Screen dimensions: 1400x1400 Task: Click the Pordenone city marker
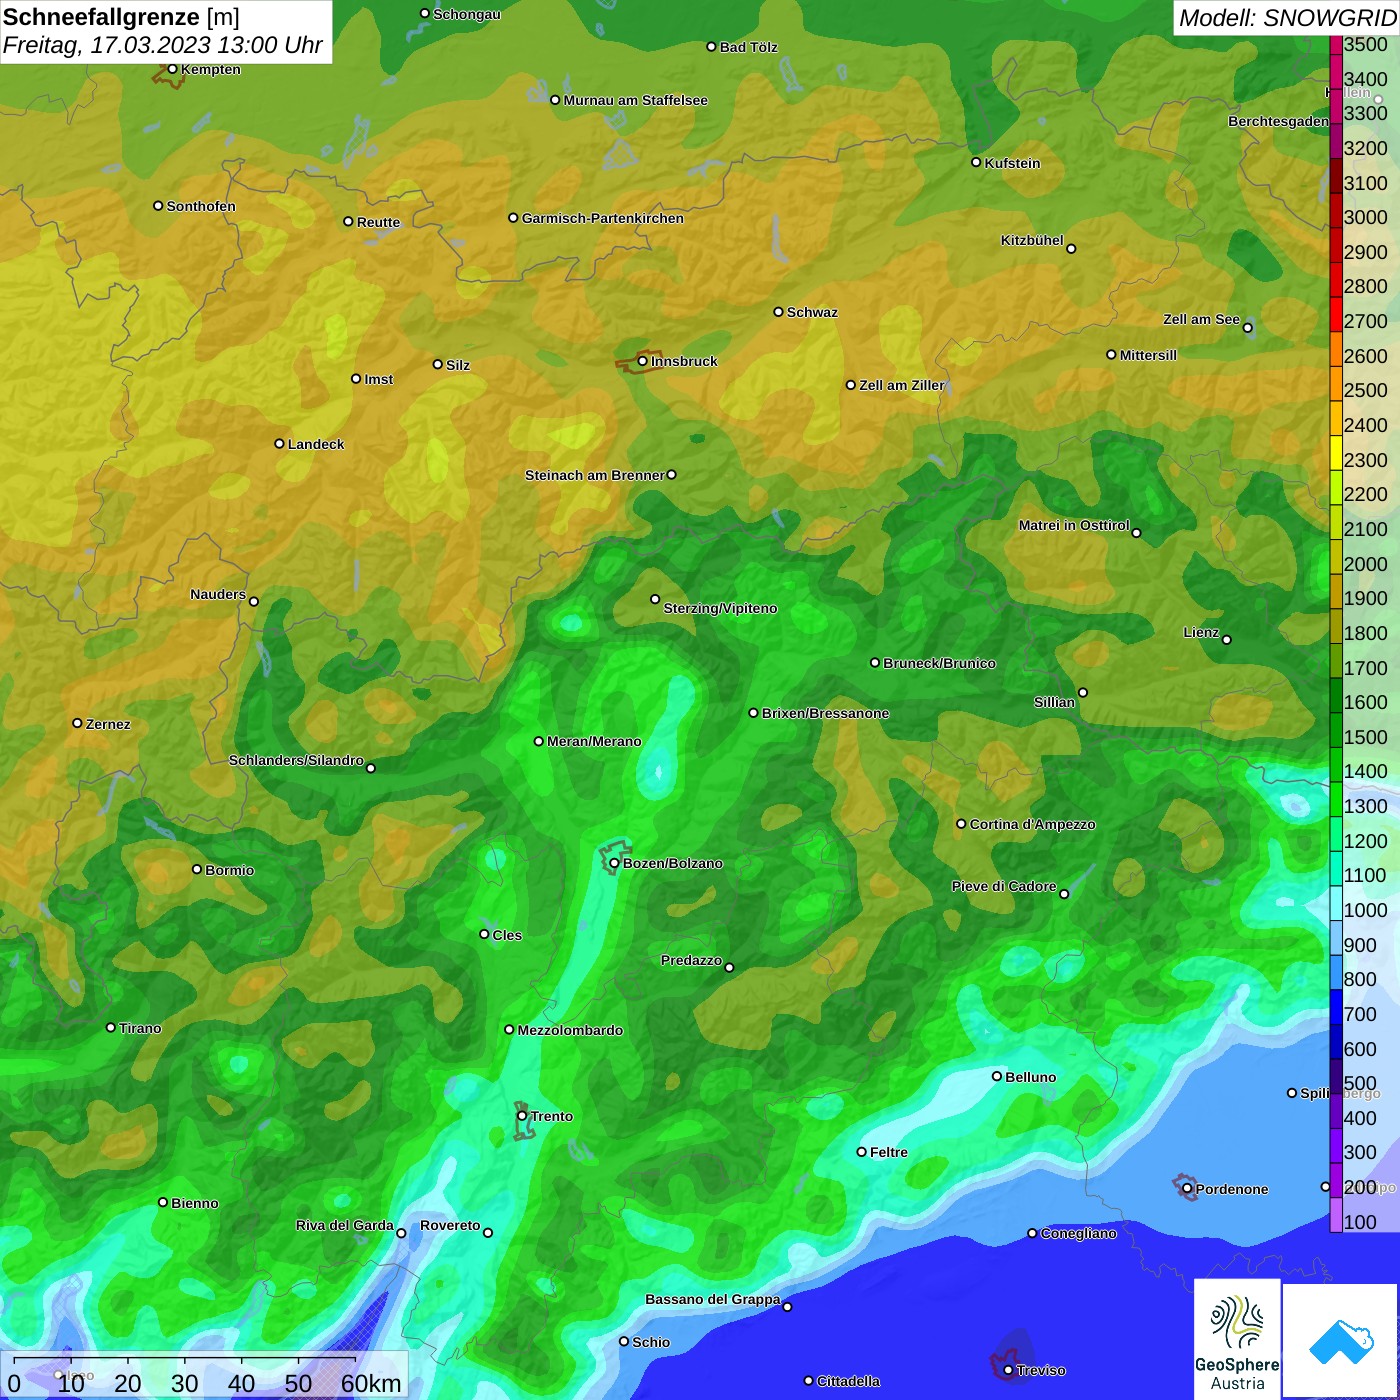click(1187, 1189)
